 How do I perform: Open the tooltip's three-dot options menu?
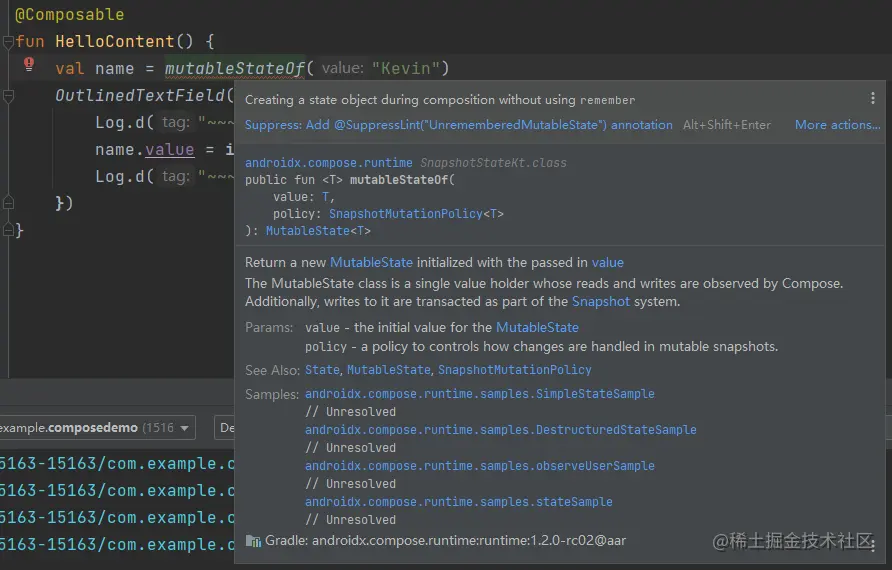pyautogui.click(x=873, y=98)
